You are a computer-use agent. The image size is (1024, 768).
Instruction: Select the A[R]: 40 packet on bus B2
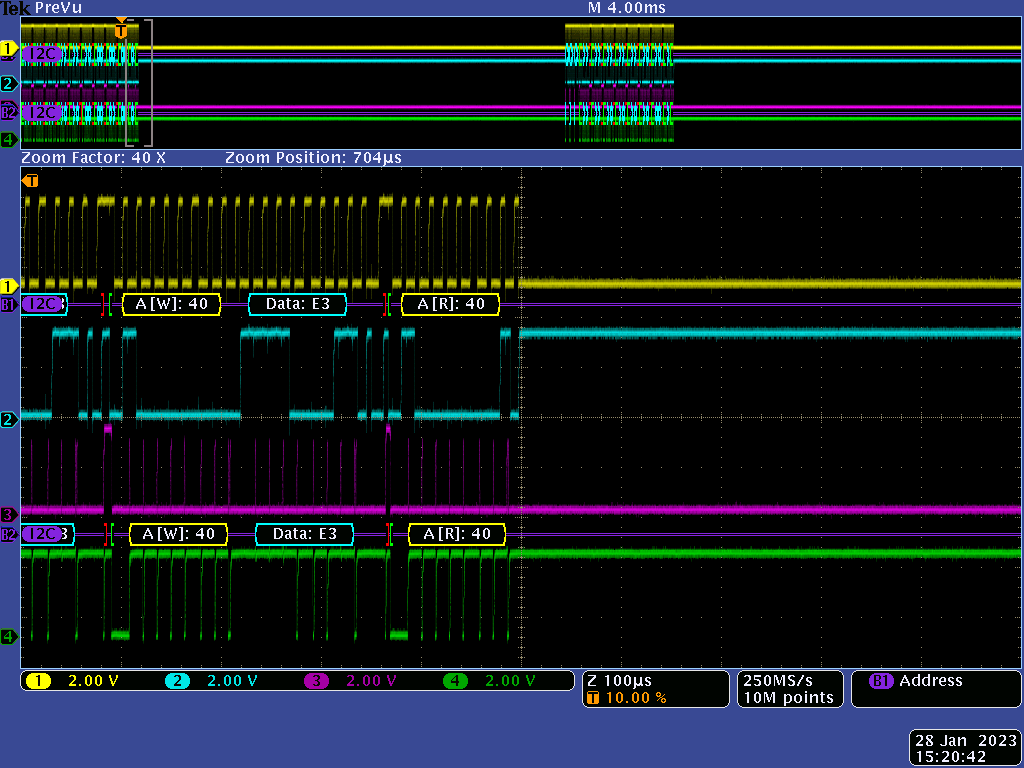tap(457, 534)
